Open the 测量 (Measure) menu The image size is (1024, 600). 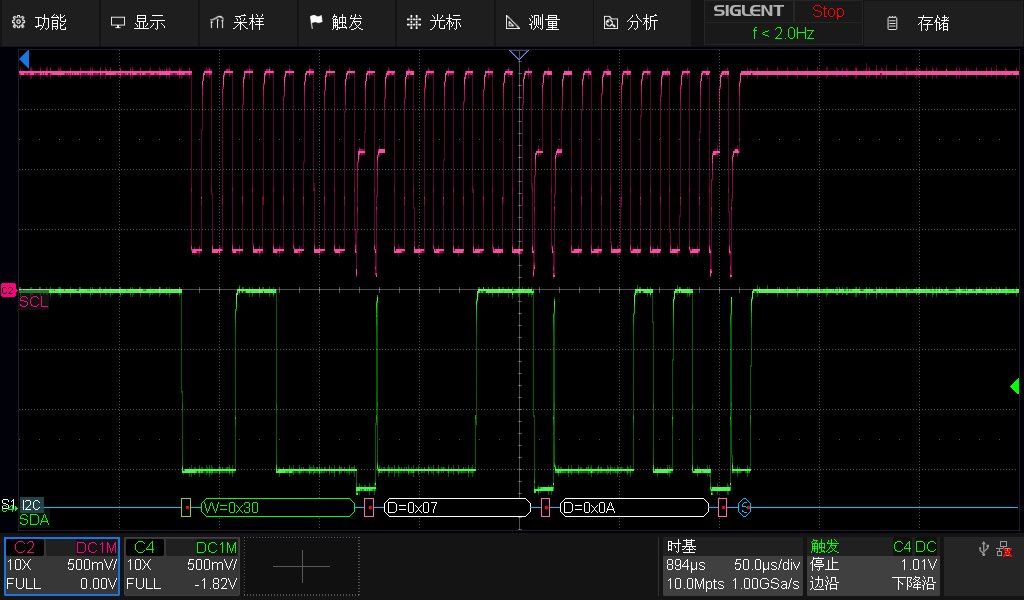pyautogui.click(x=533, y=23)
